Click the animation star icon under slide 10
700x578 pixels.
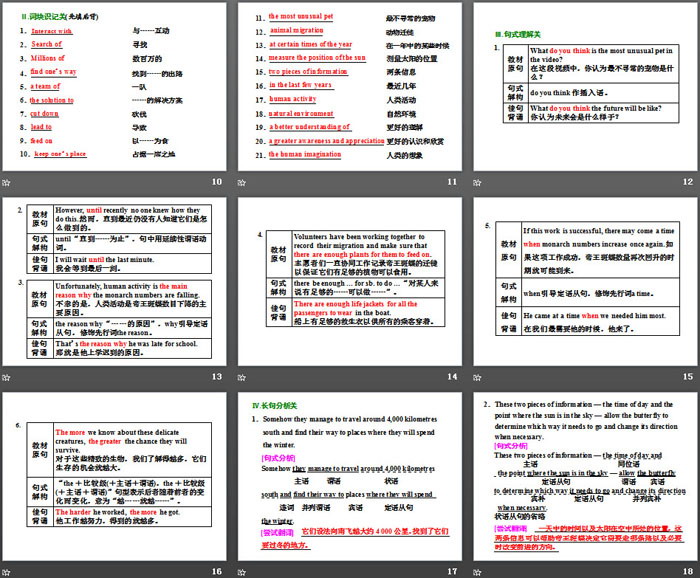tap(8, 182)
